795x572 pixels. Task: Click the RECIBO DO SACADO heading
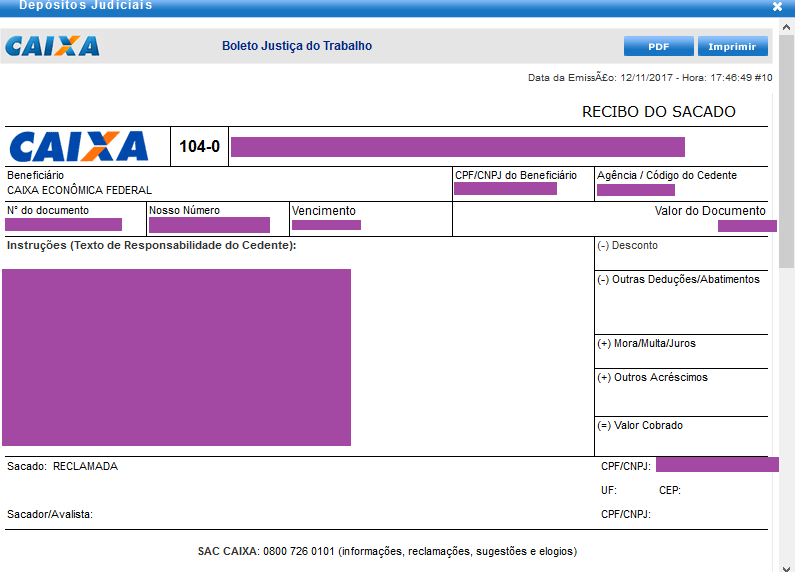(x=659, y=112)
